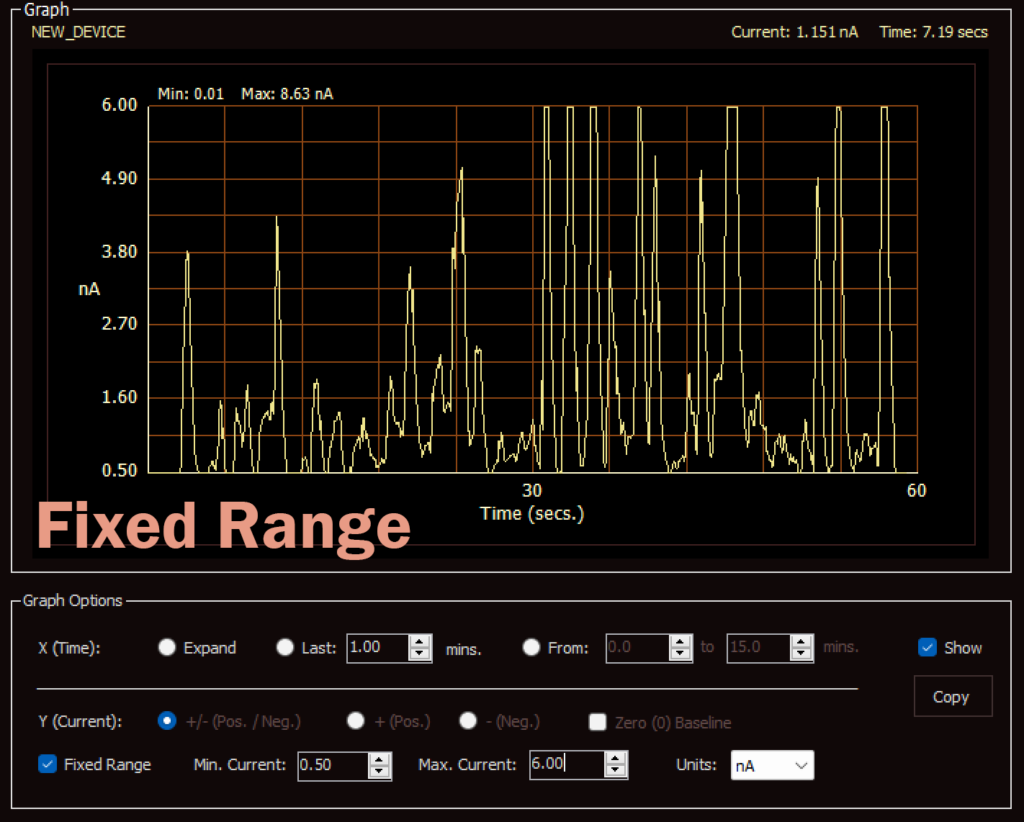1024x822 pixels.
Task: Select the From time range option
Action: click(531, 647)
